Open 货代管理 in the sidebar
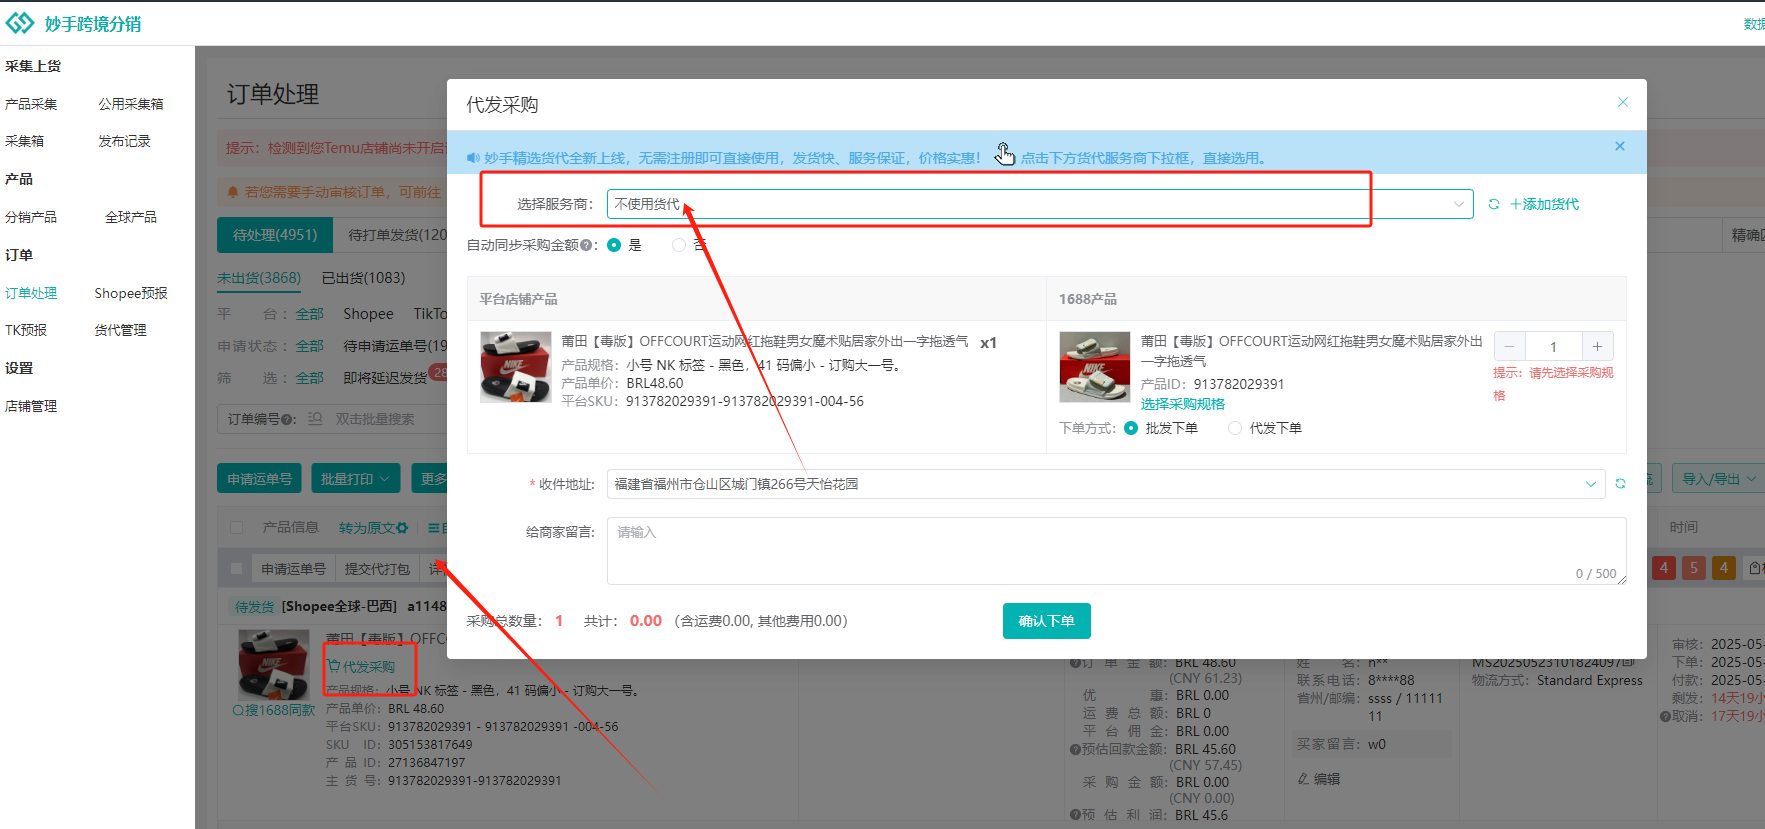 [121, 330]
